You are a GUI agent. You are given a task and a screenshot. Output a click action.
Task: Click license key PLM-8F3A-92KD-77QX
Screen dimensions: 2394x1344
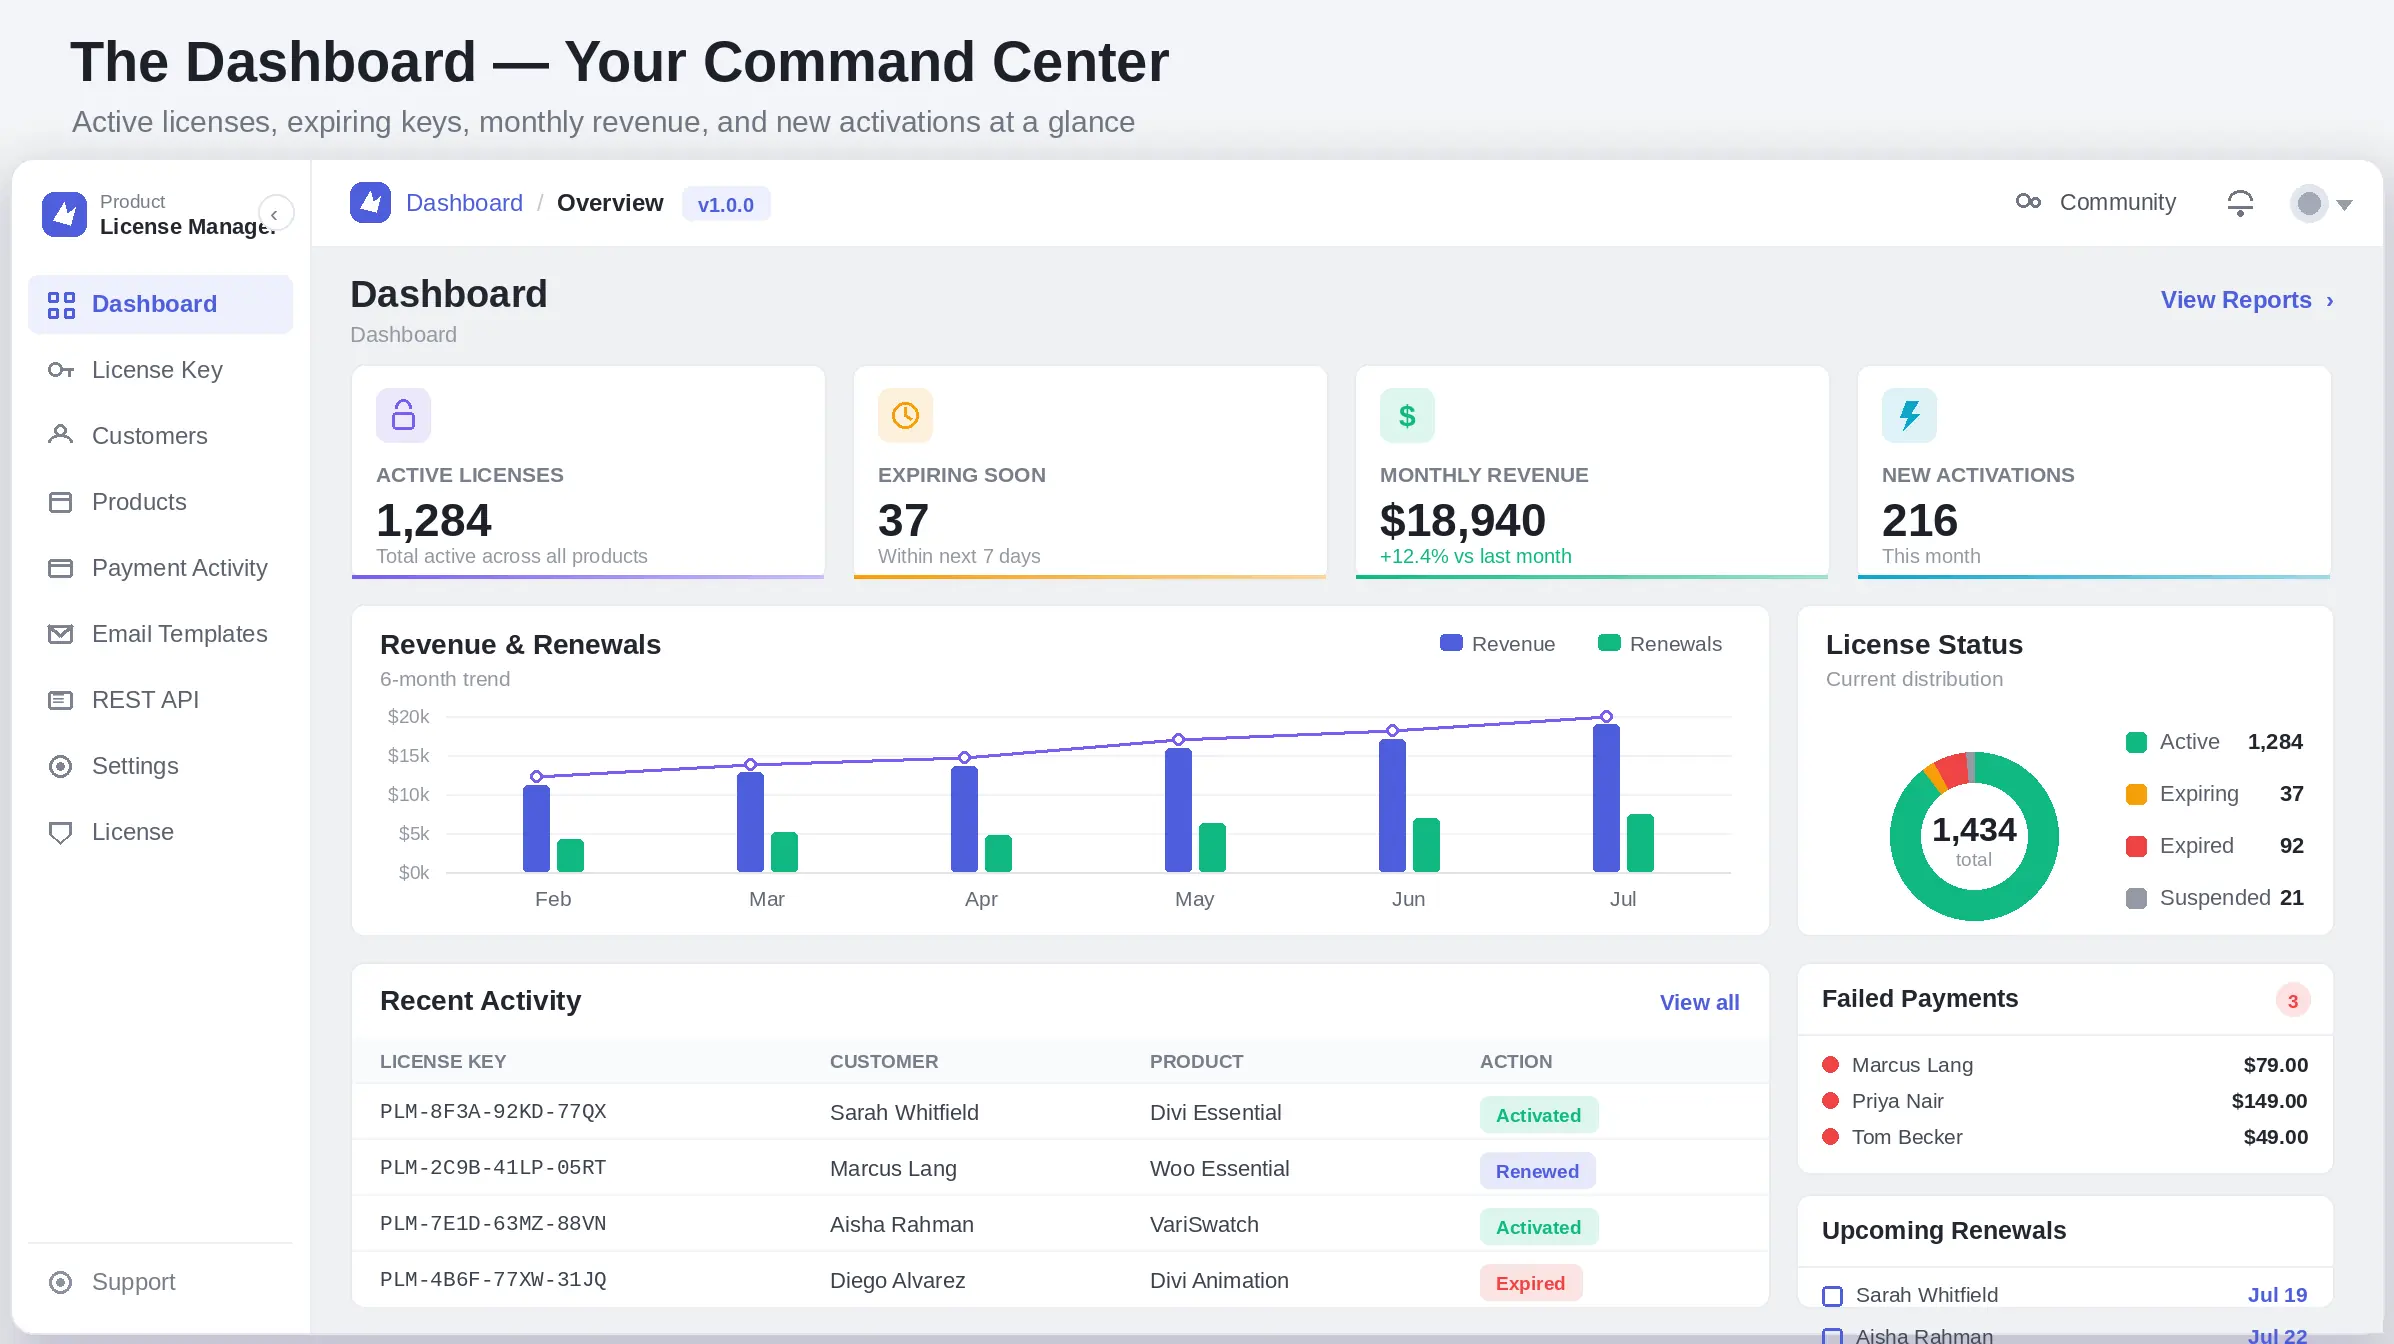(x=493, y=1112)
